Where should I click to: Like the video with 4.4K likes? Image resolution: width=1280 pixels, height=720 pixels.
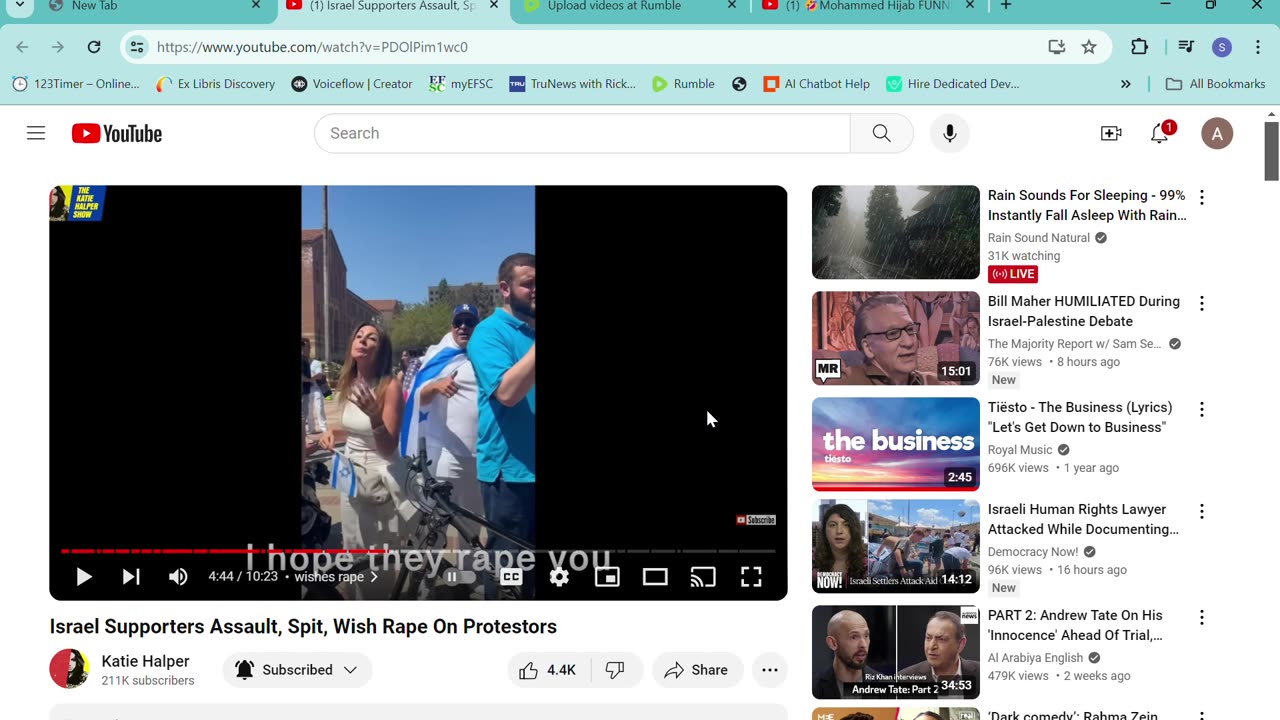click(x=548, y=670)
